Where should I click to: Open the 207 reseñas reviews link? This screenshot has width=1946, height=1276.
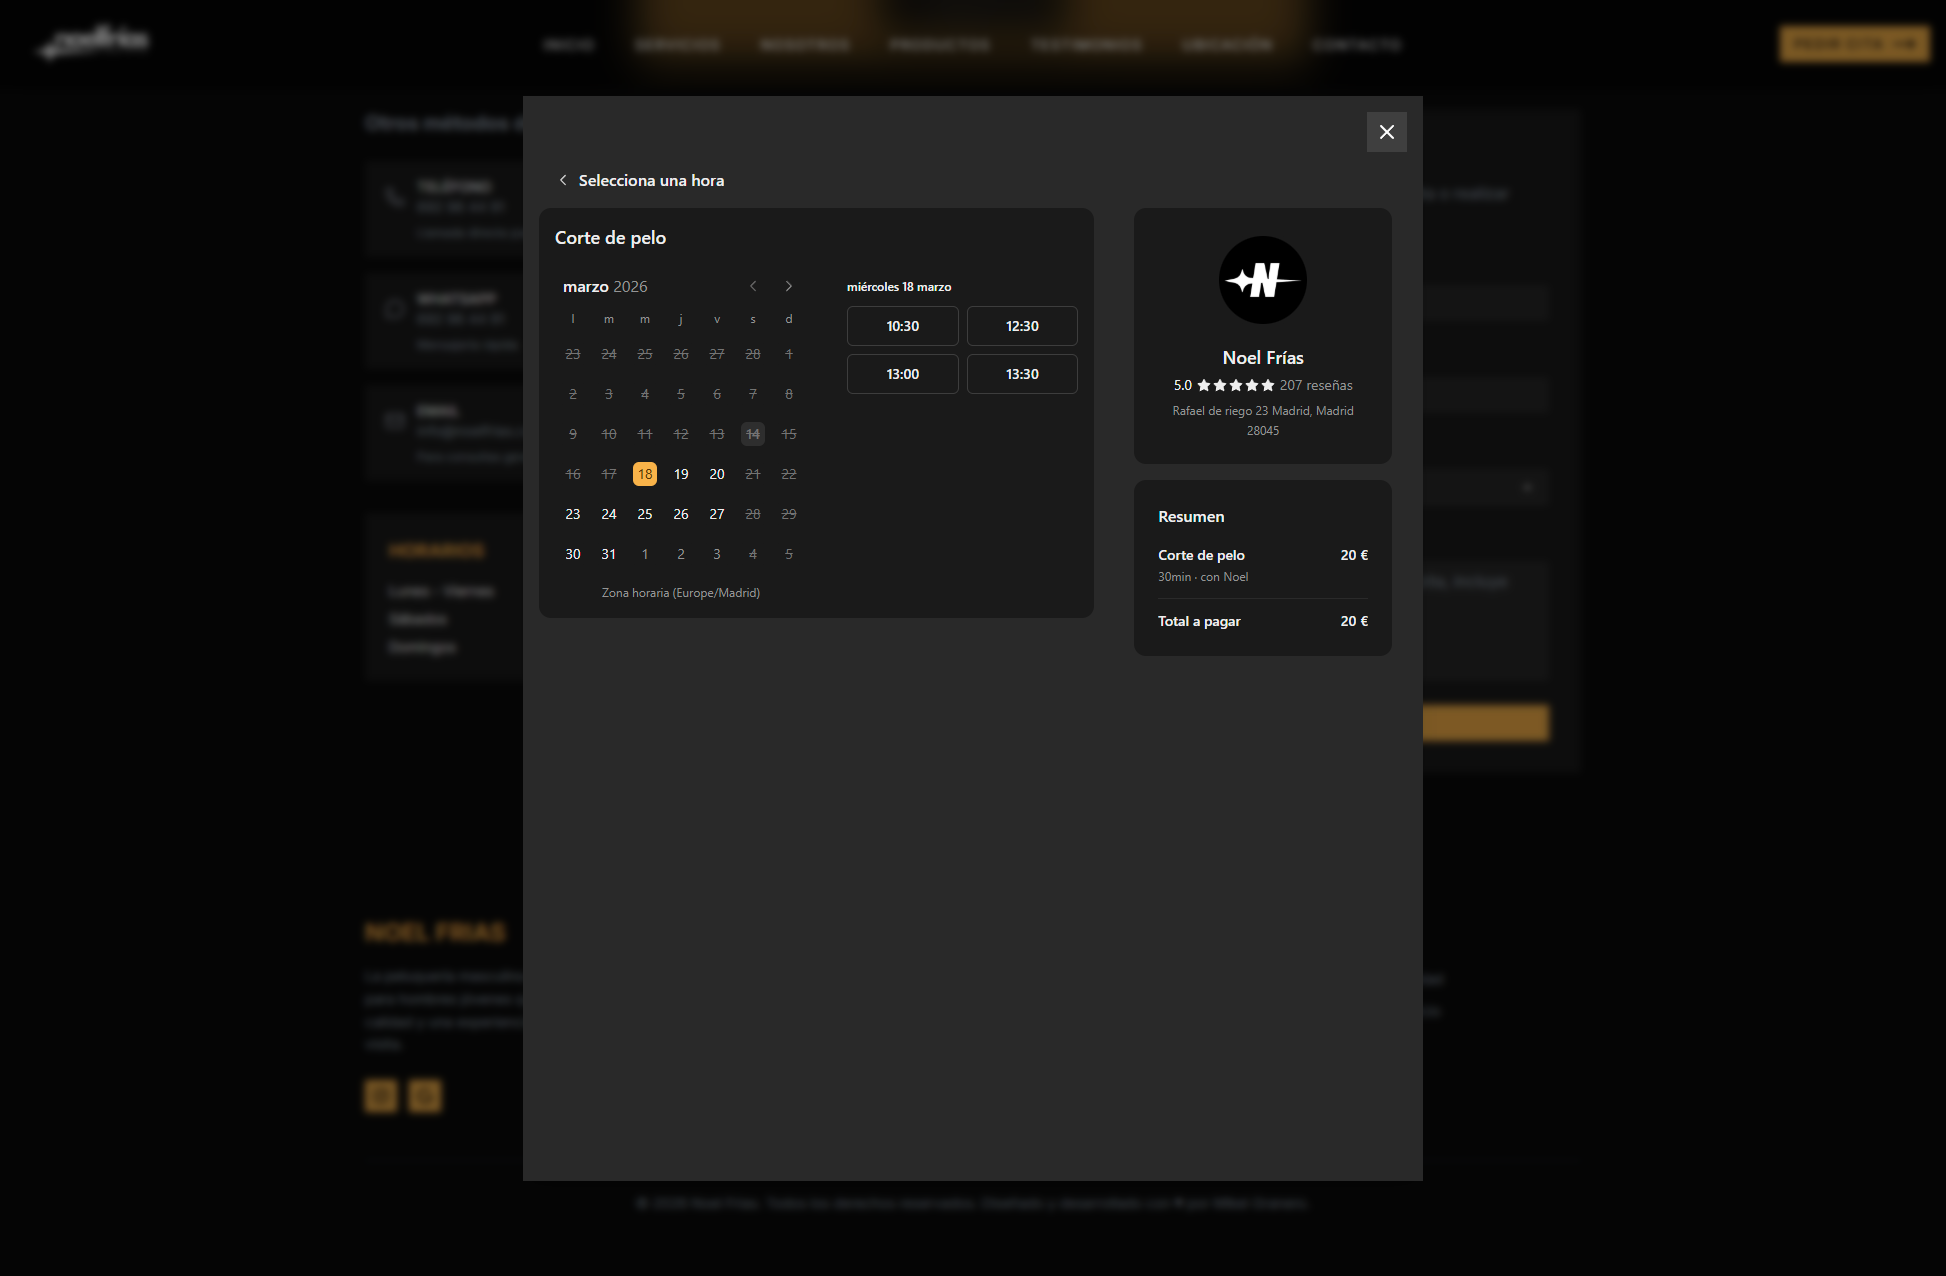point(1315,385)
